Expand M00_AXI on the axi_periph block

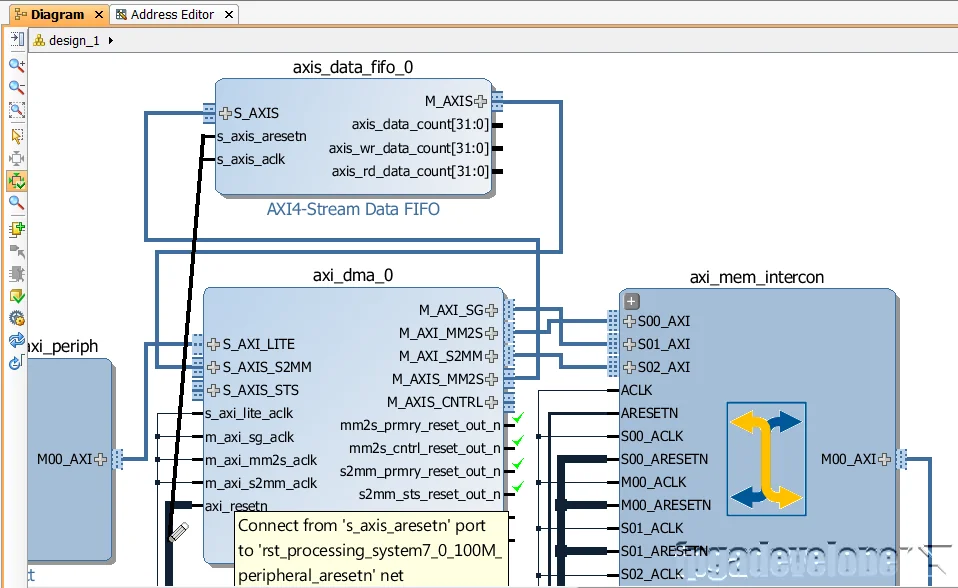click(101, 459)
